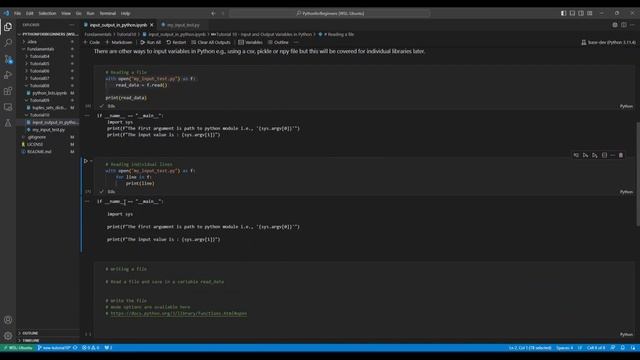Collapse the Fundamentals folder
Viewport: 640px width, 360px height.
(40, 49)
